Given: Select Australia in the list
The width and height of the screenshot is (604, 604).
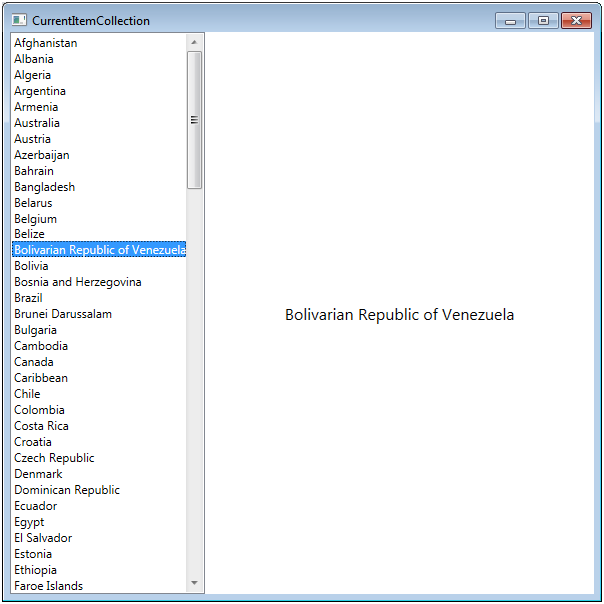Looking at the screenshot, I should [x=99, y=123].
